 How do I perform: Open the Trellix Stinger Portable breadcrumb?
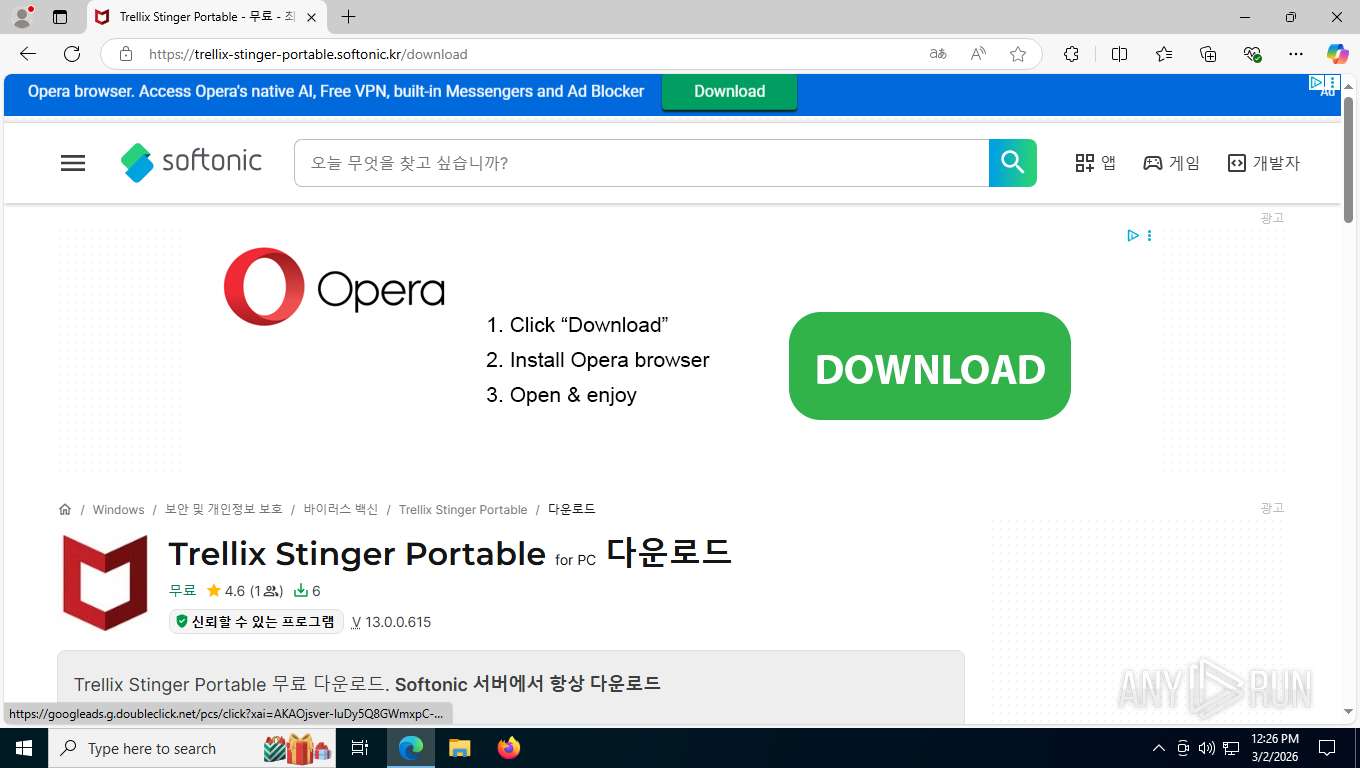[463, 510]
